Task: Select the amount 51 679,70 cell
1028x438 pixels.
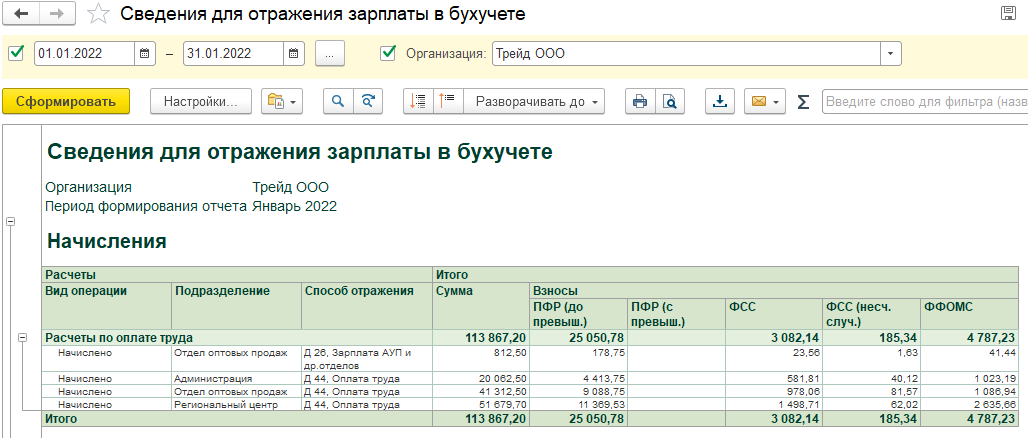Action: coord(481,405)
